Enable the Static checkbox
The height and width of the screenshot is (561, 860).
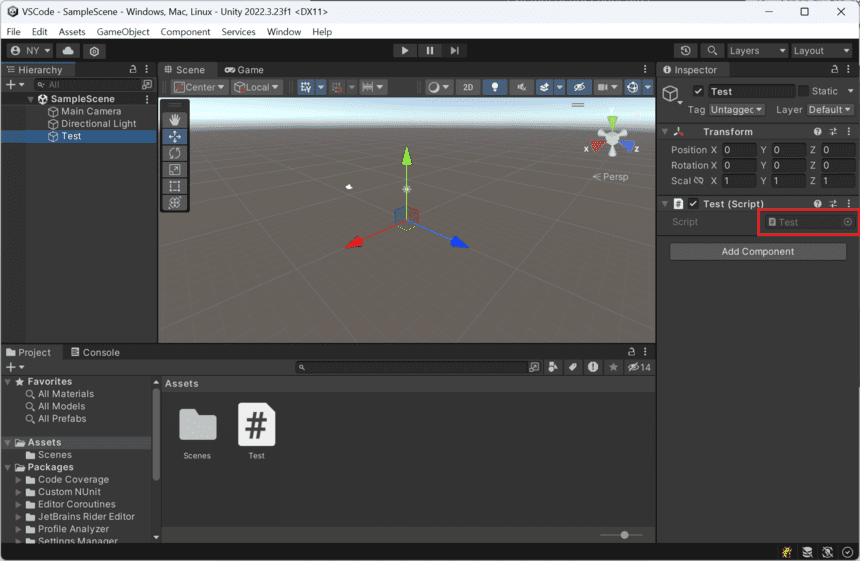[x=803, y=91]
